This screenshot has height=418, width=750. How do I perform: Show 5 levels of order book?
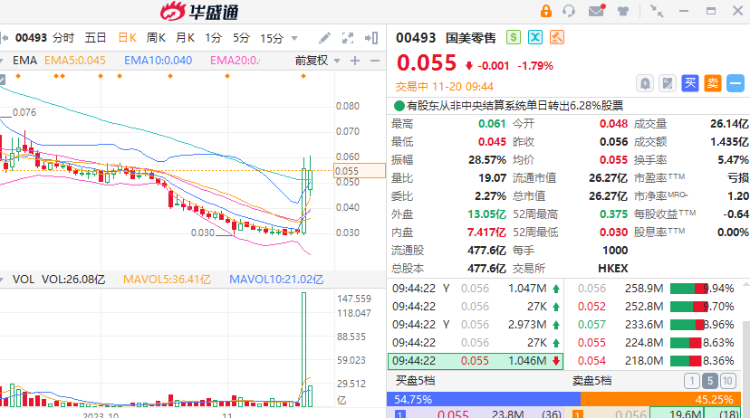(x=710, y=381)
